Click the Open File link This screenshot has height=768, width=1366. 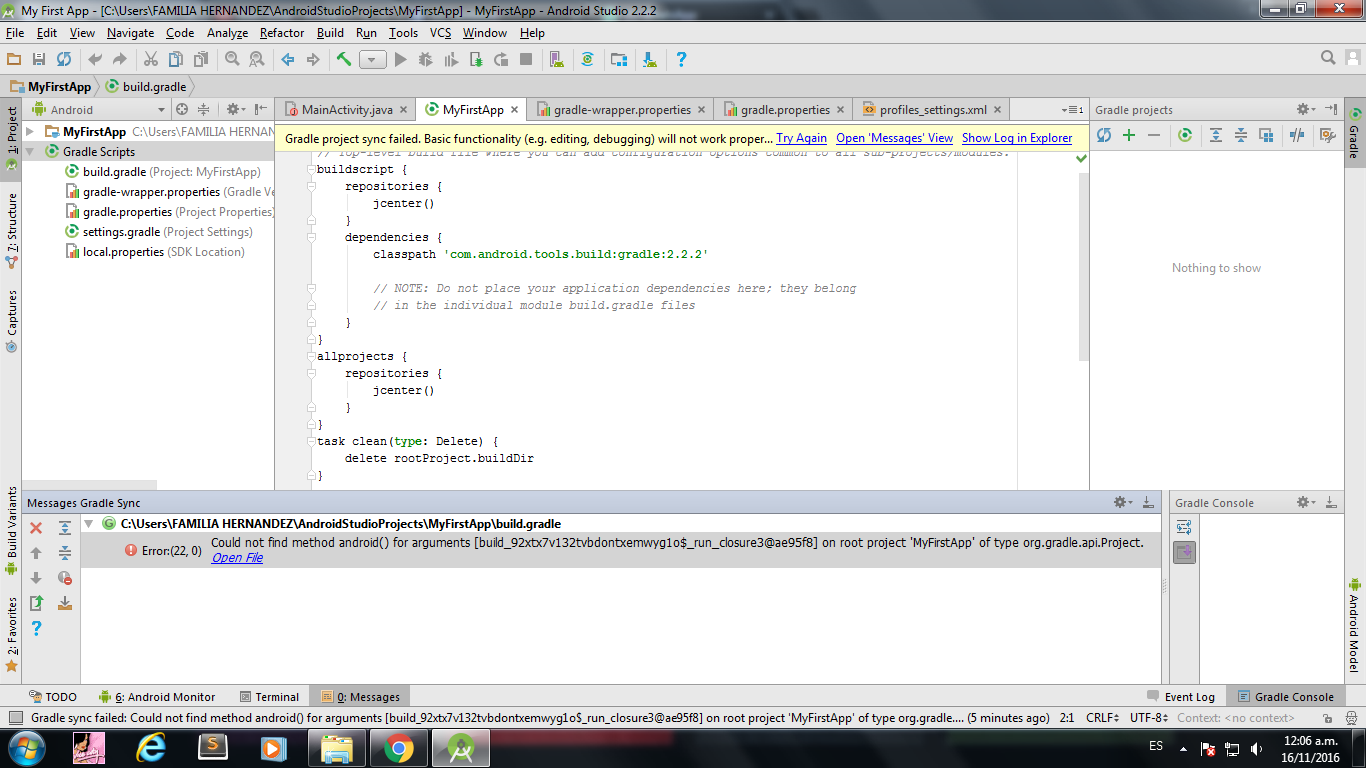(x=237, y=558)
